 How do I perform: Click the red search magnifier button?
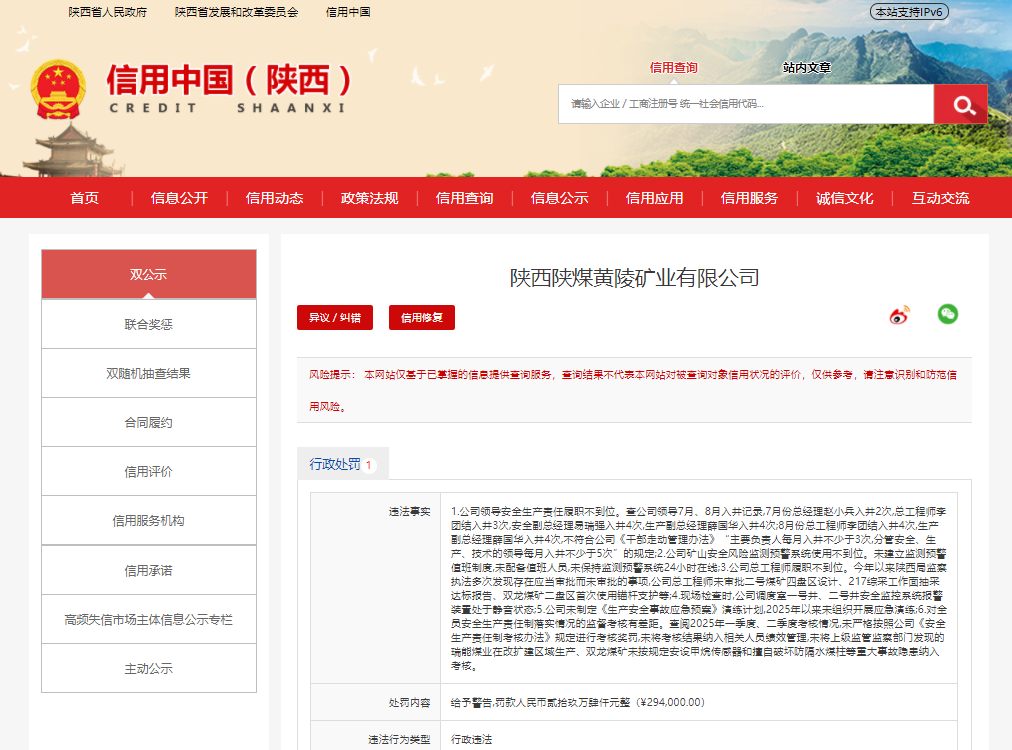(x=960, y=104)
